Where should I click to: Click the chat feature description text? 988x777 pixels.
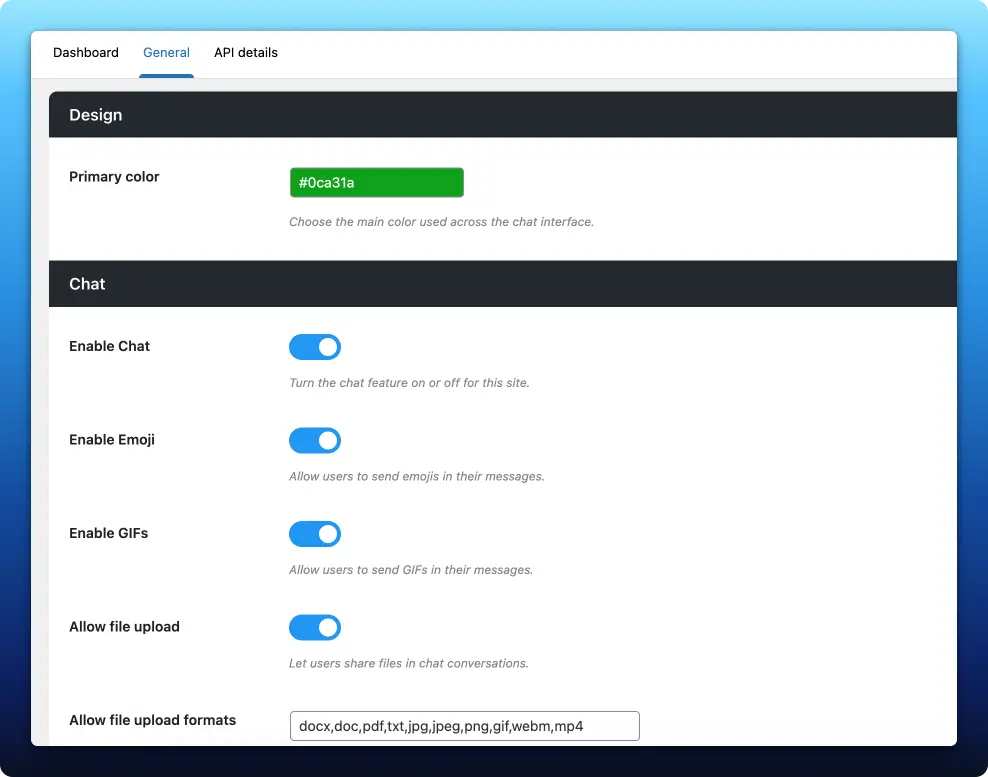coord(409,382)
